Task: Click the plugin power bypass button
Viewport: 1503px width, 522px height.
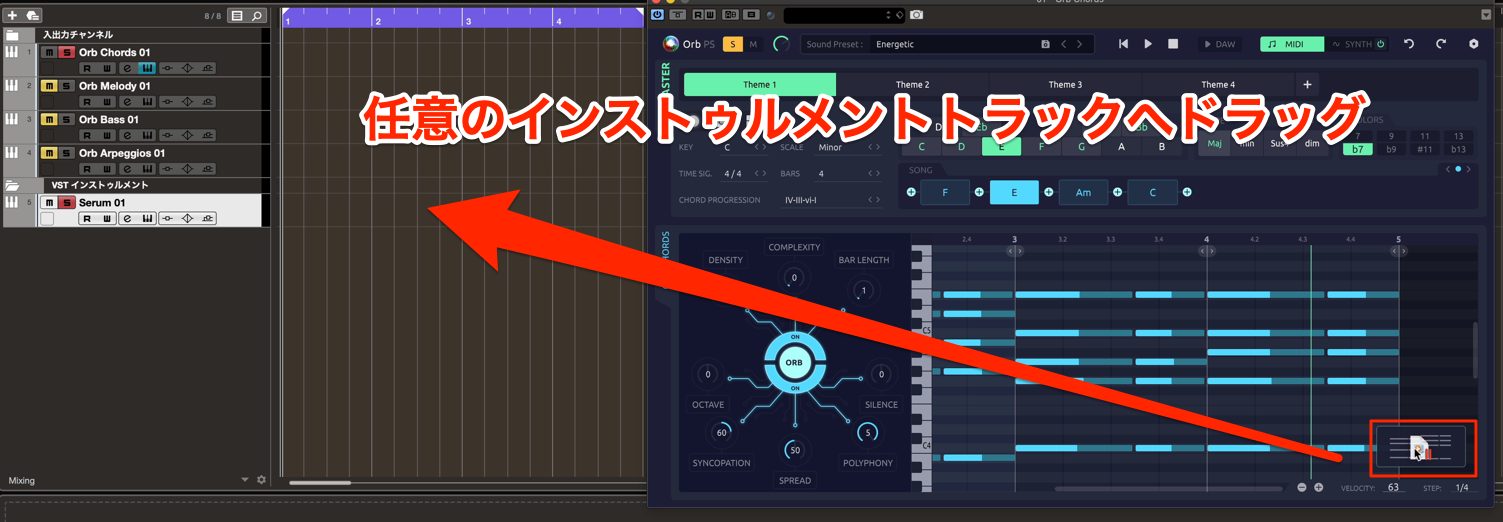Action: (x=657, y=15)
